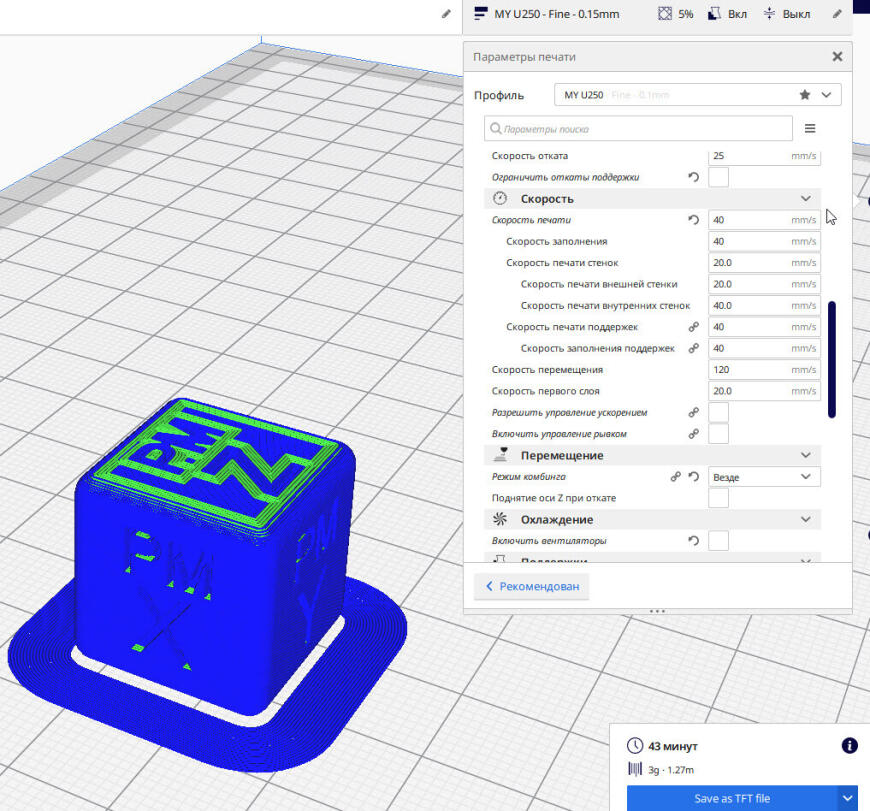Click the infill 5% icon
This screenshot has height=811, width=870.
click(665, 14)
